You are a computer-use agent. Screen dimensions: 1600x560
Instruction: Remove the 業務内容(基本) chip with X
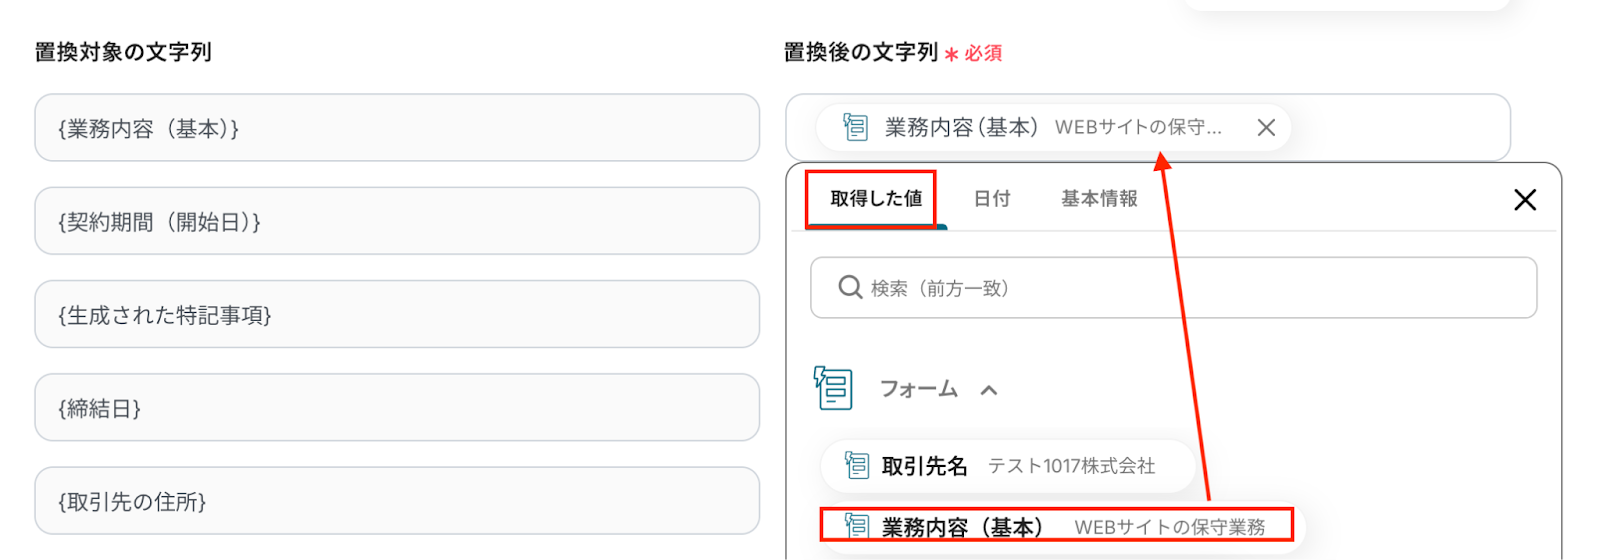[1265, 128]
